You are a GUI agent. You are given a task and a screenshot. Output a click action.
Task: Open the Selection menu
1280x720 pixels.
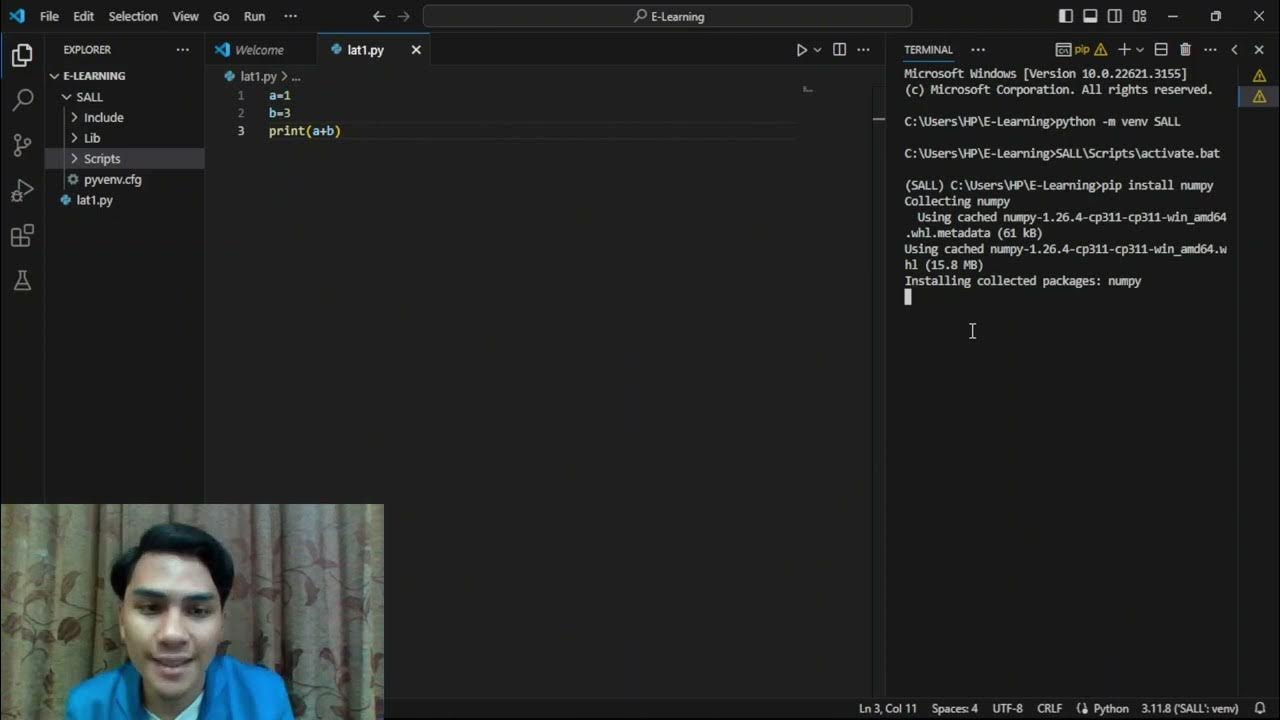coord(133,16)
